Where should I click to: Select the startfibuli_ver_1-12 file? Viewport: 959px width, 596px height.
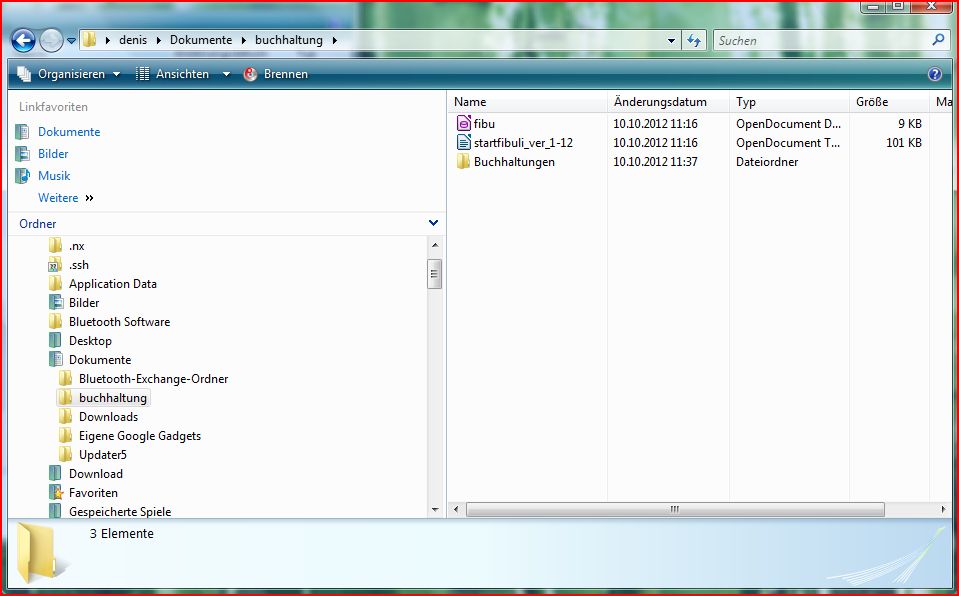523,143
